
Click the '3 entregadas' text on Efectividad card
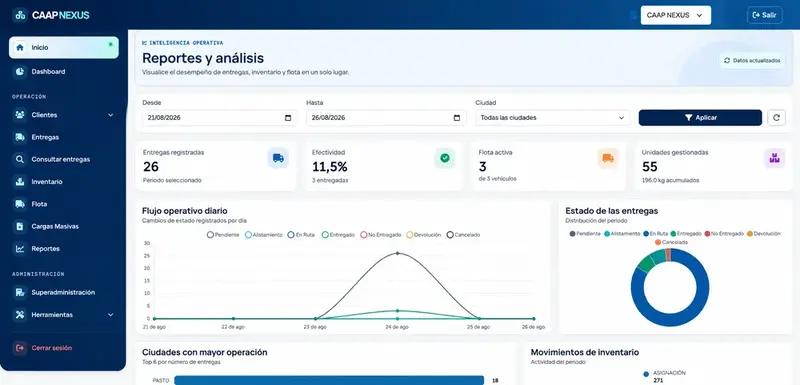(330, 180)
